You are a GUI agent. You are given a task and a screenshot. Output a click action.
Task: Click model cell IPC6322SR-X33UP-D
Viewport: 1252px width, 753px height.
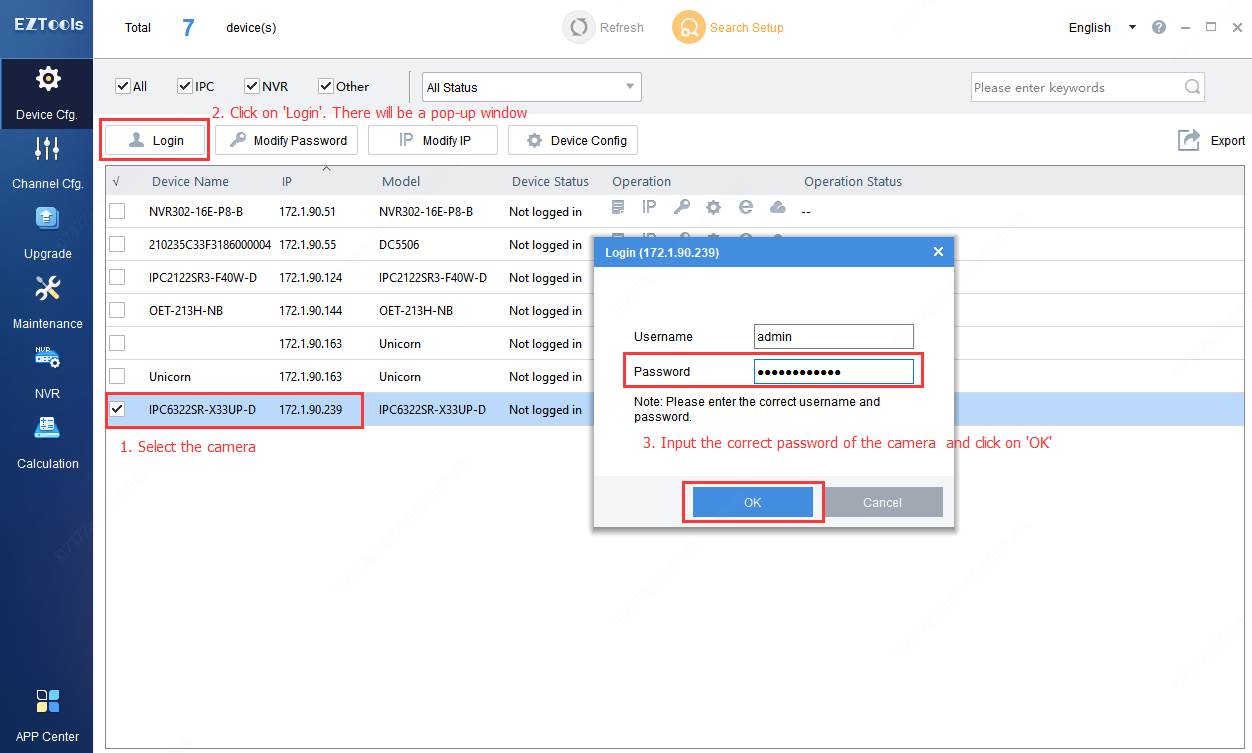(432, 409)
